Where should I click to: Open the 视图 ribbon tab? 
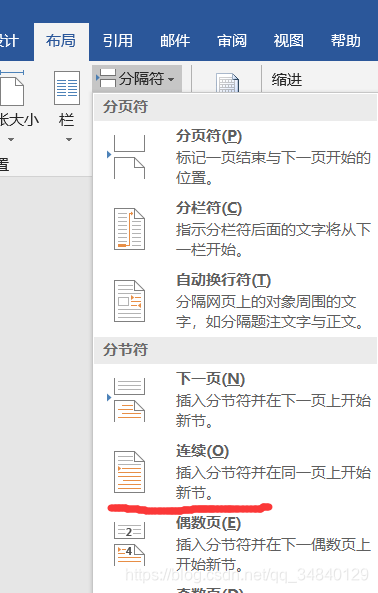[x=288, y=41]
